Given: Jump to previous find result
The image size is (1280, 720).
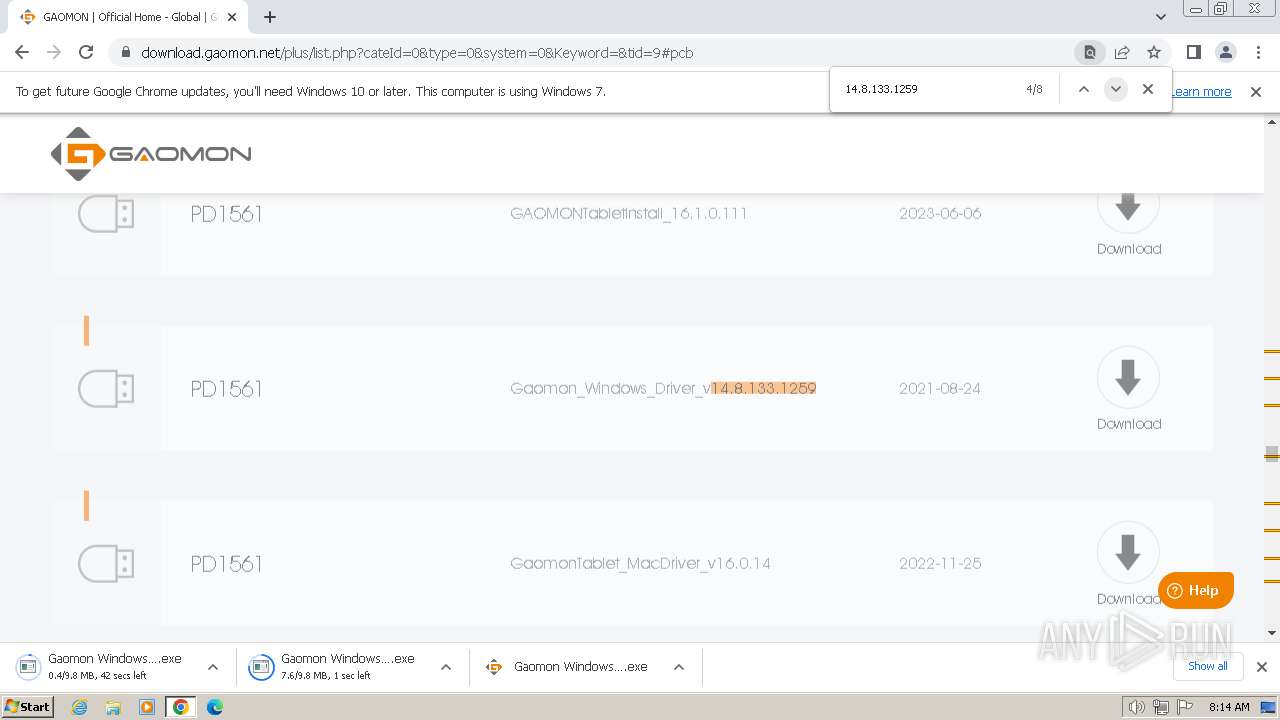Looking at the screenshot, I should (x=1083, y=89).
